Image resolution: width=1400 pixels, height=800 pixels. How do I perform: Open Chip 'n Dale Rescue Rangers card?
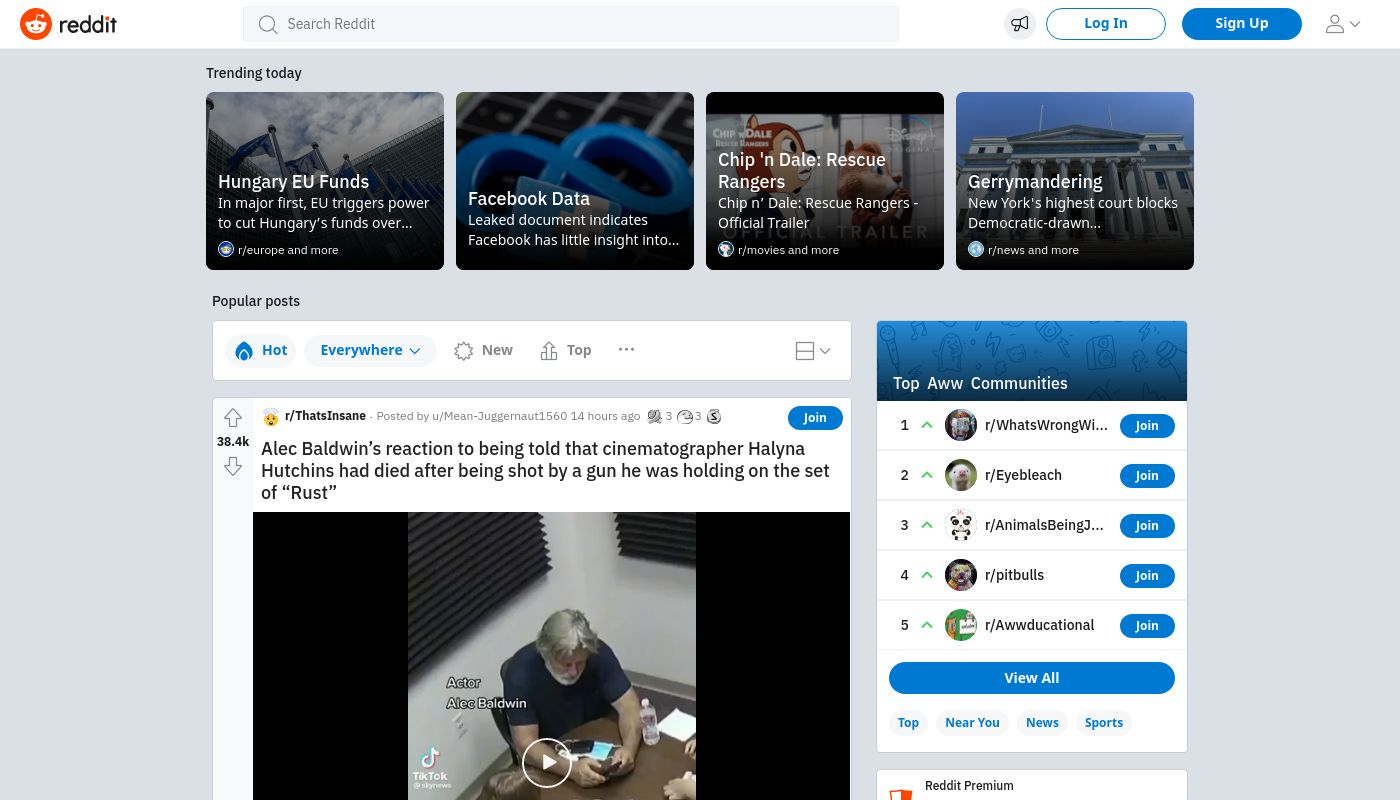coord(825,181)
